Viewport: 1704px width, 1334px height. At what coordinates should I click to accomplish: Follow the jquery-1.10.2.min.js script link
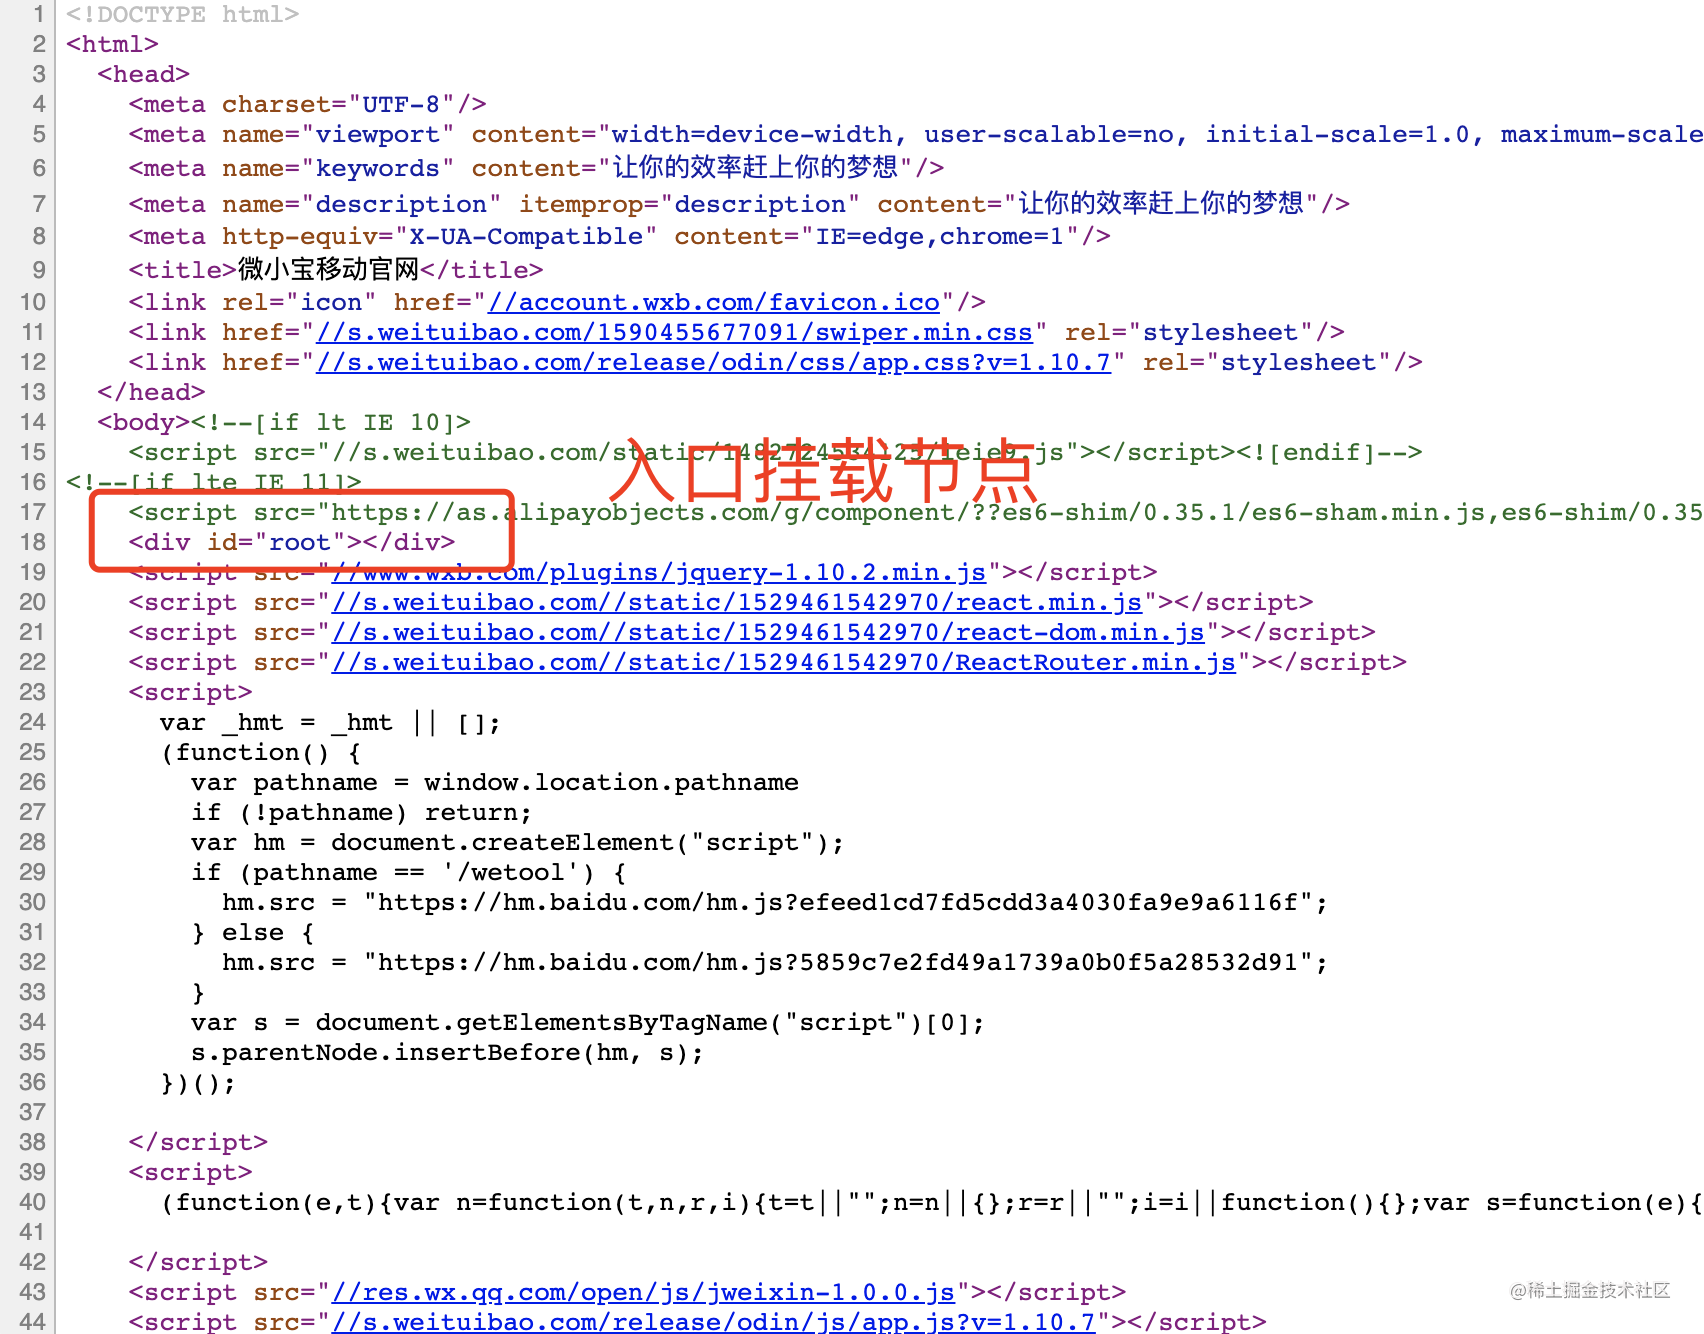click(x=659, y=572)
